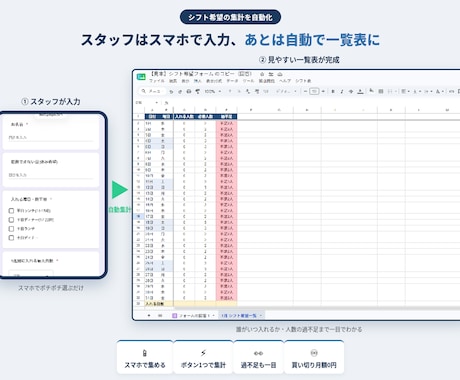Switch to フォームの回答 1 sheet tab
The image size is (460, 380).
tap(193, 315)
